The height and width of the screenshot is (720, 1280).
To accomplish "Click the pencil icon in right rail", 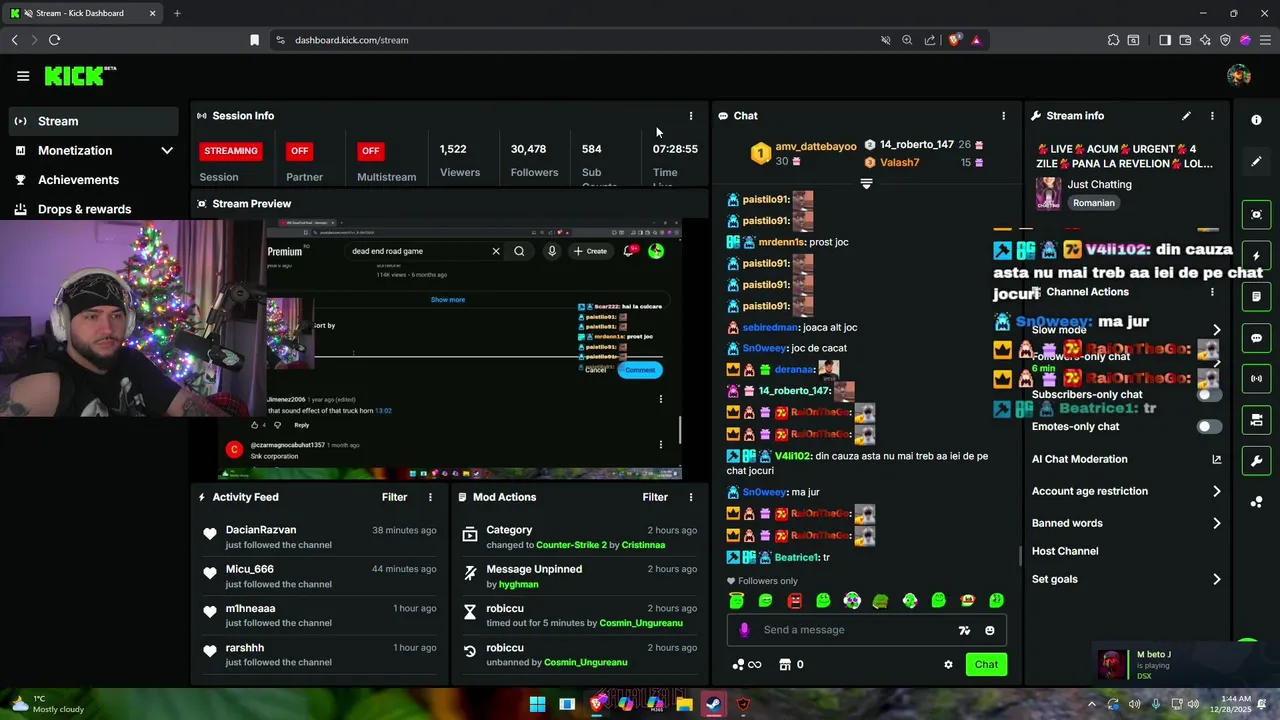I will coord(1257,161).
